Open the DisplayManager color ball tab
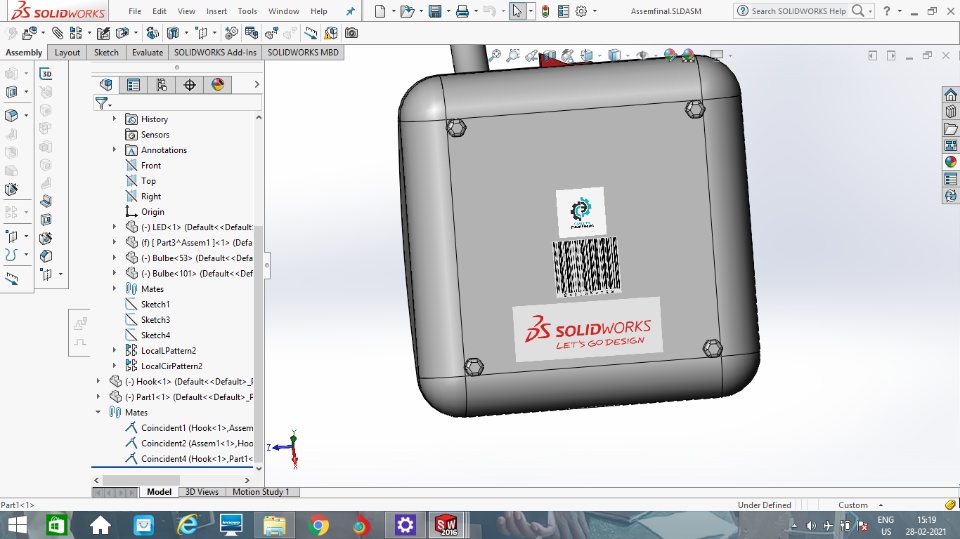The image size is (960, 539). click(217, 85)
